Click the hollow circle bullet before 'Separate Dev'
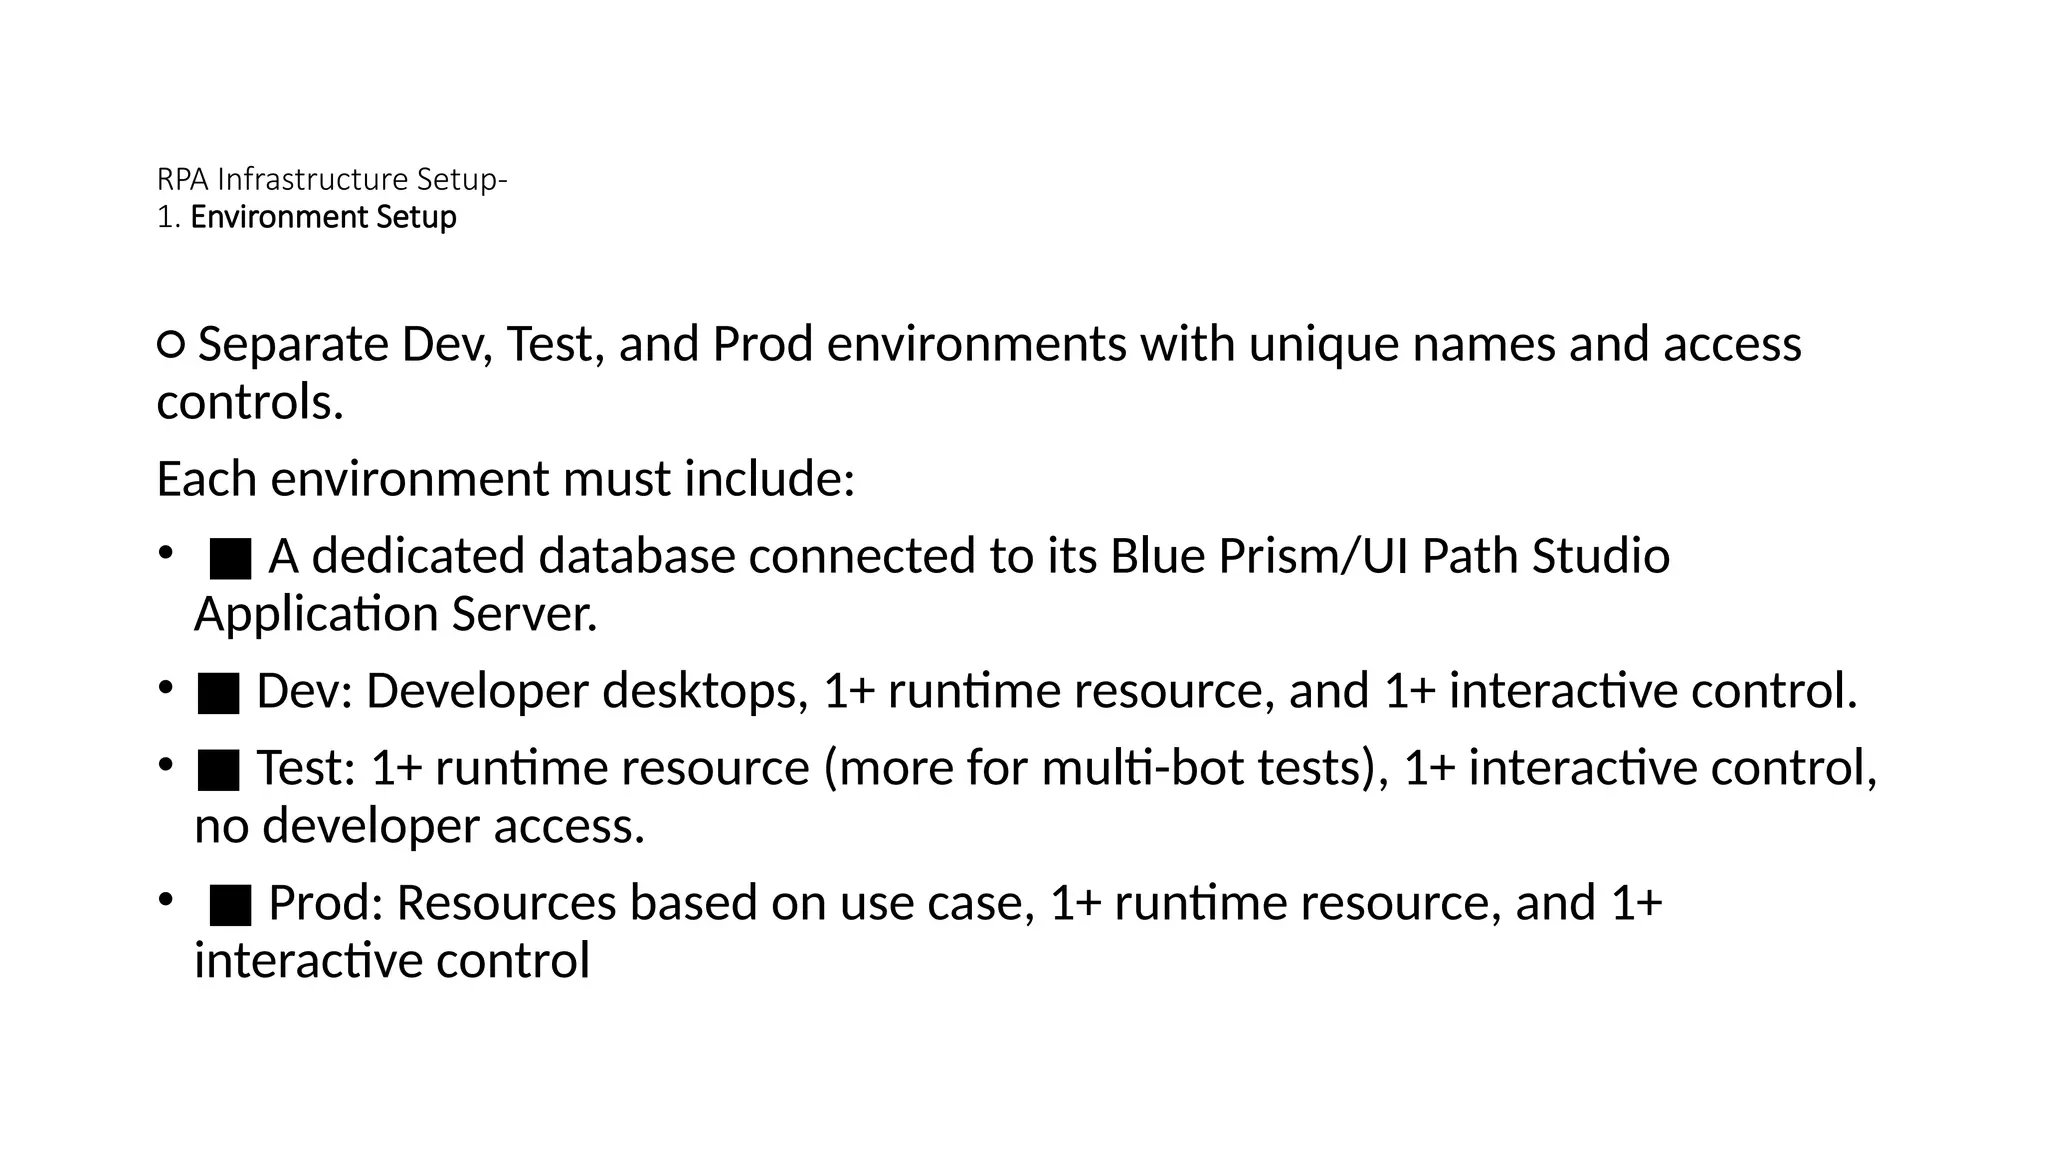2048x1152 pixels. coord(171,345)
